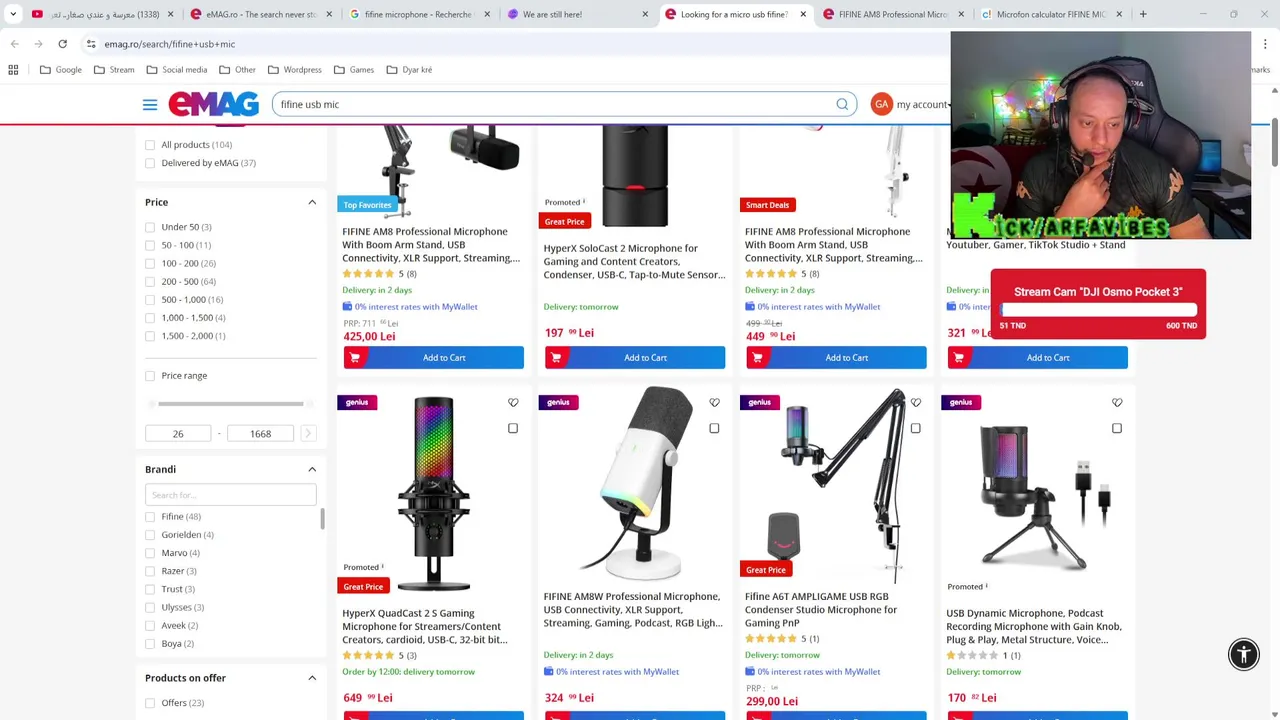Check the Razer brand filter

click(x=150, y=571)
